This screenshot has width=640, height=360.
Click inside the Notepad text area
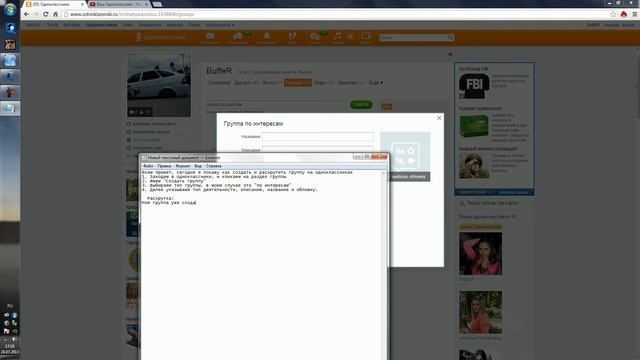[x=261, y=265]
